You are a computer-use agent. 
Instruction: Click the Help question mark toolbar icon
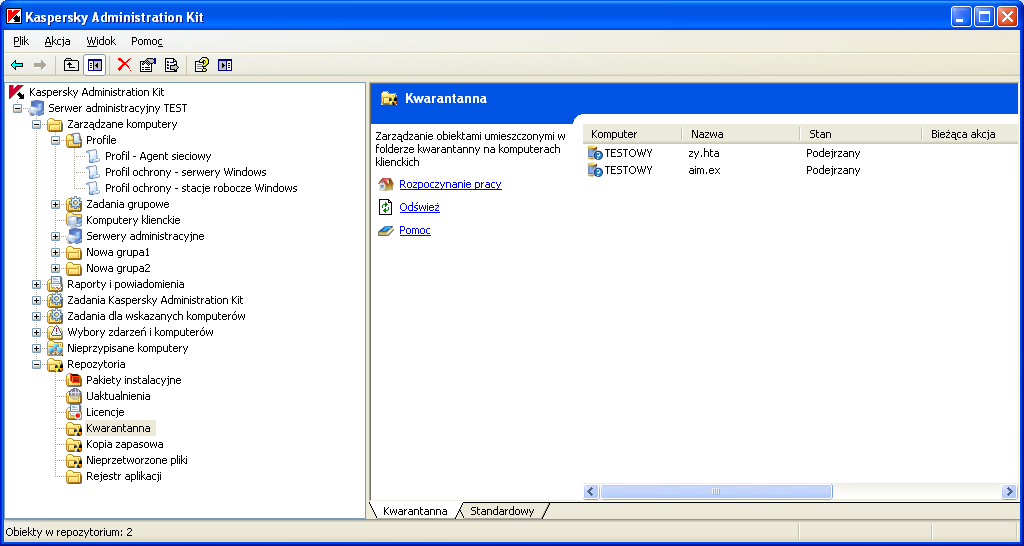(202, 65)
